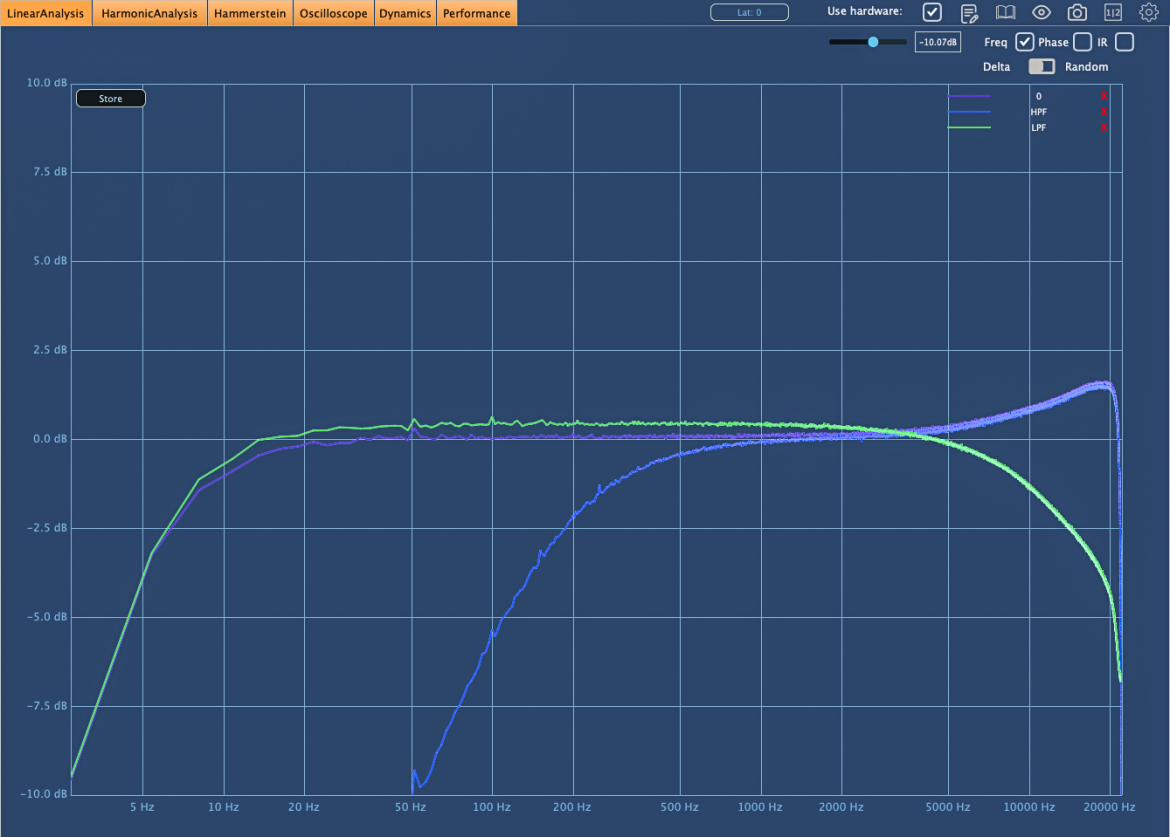Viewport: 1170px width, 837px height.
Task: Click the 1000 Hz axis label
Action: 760,807
